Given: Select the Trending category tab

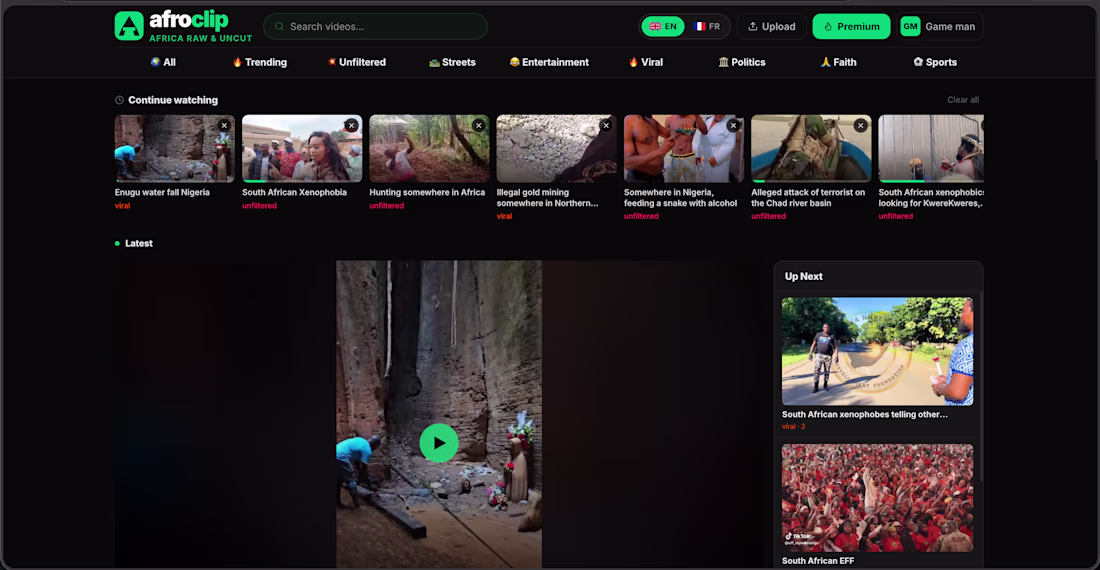Looking at the screenshot, I should point(260,62).
